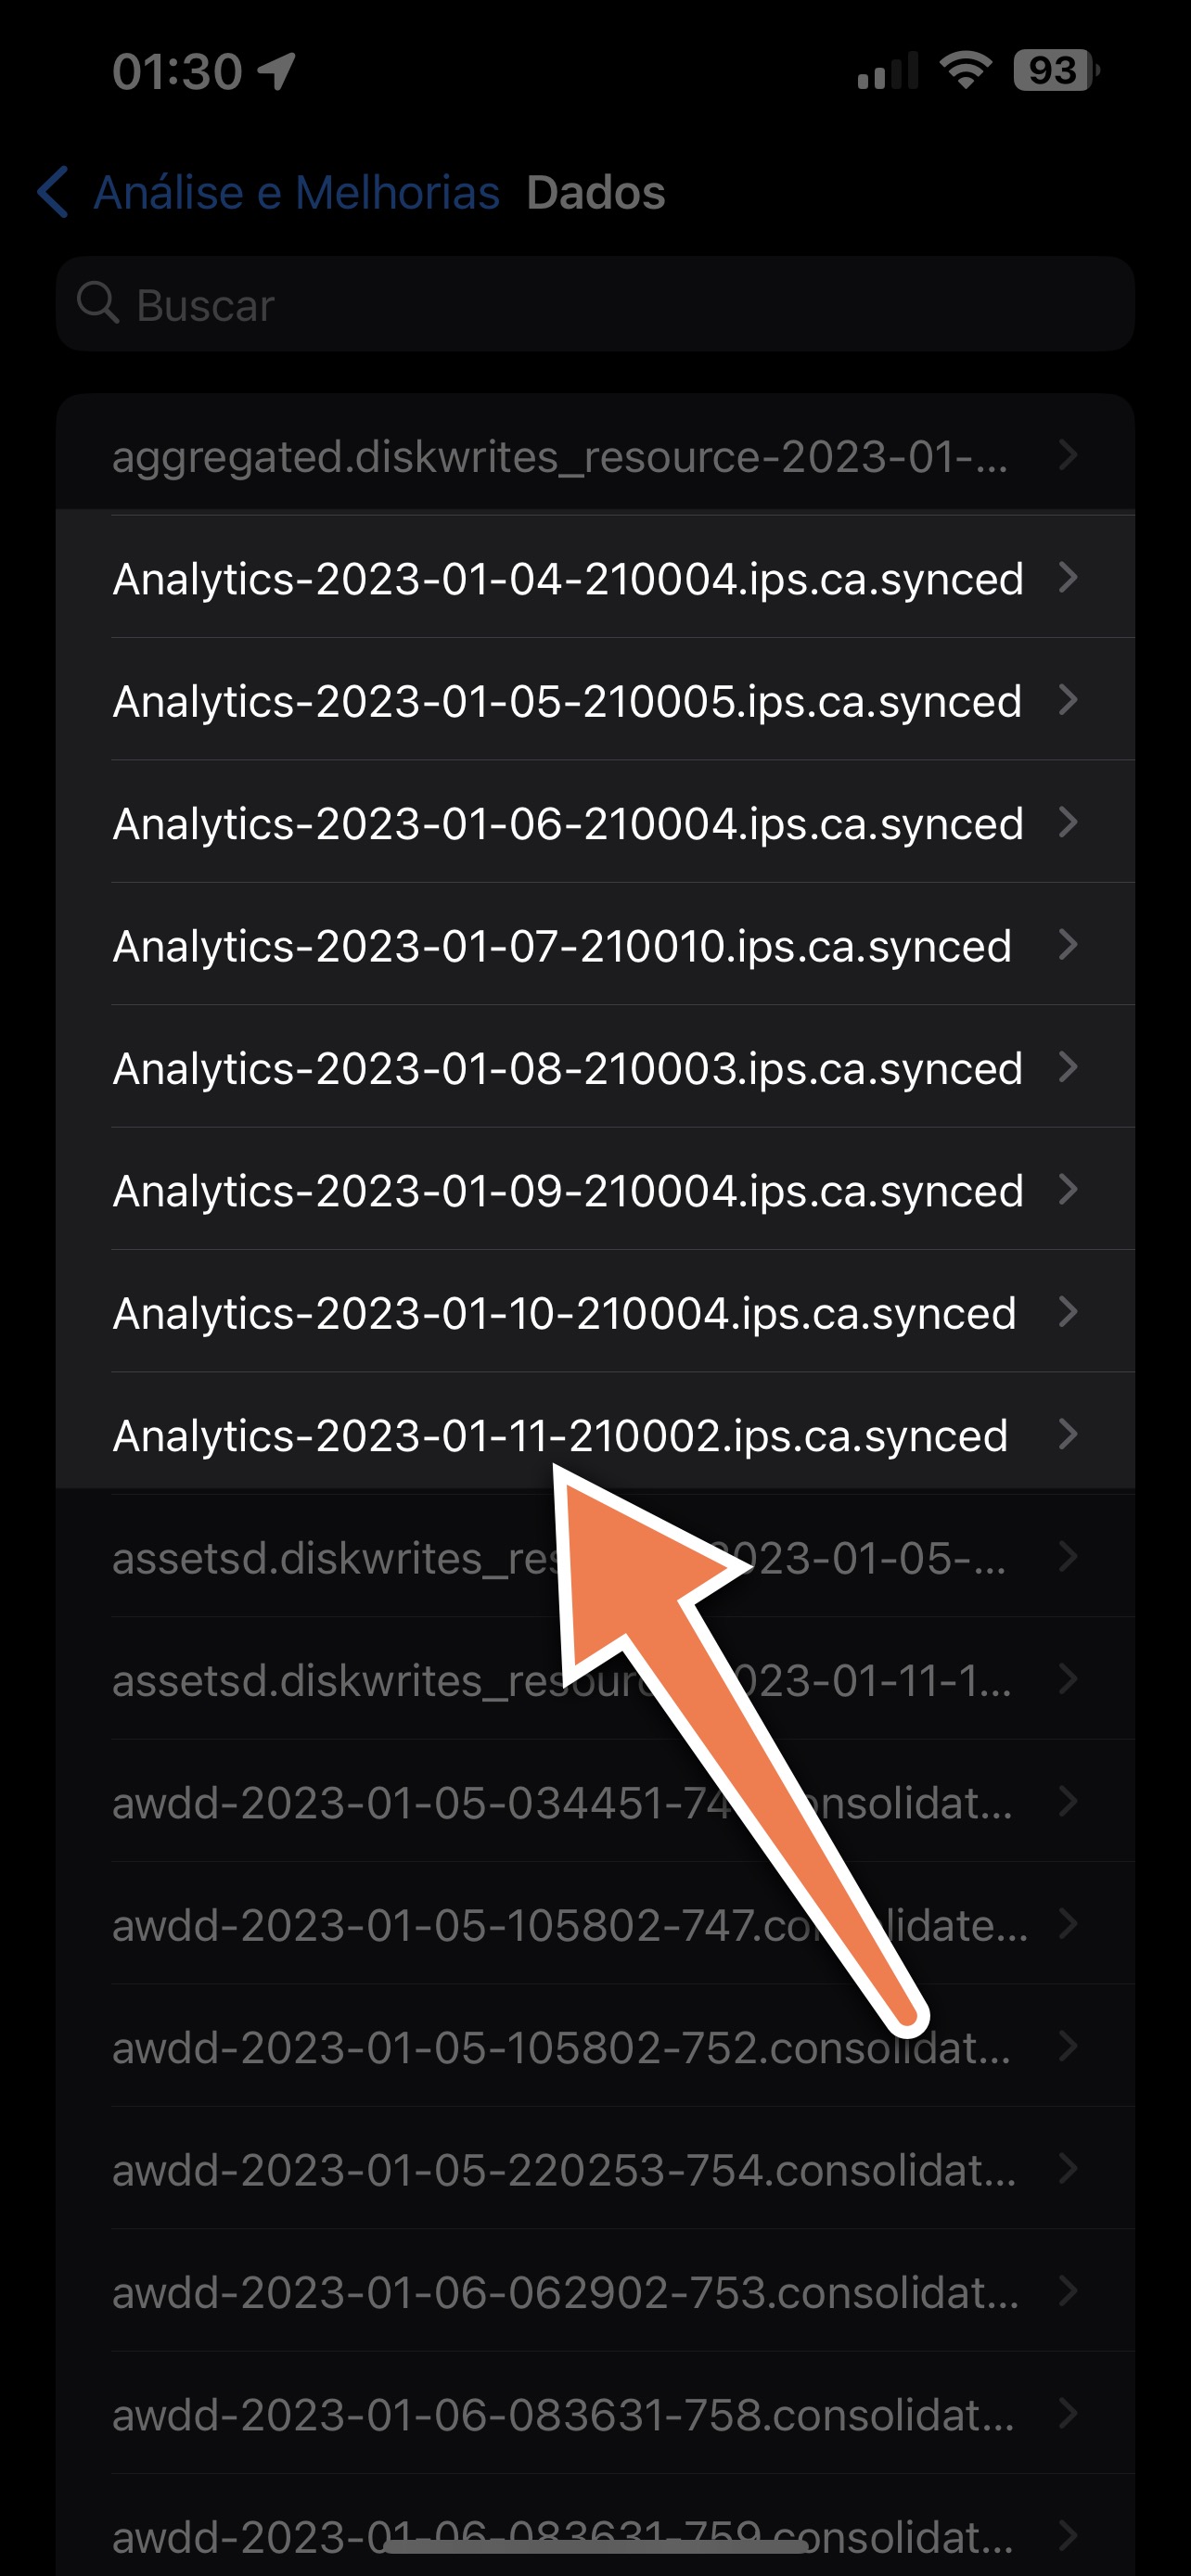Go back to Análise e Melhorias
The width and height of the screenshot is (1191, 2576).
tap(296, 192)
